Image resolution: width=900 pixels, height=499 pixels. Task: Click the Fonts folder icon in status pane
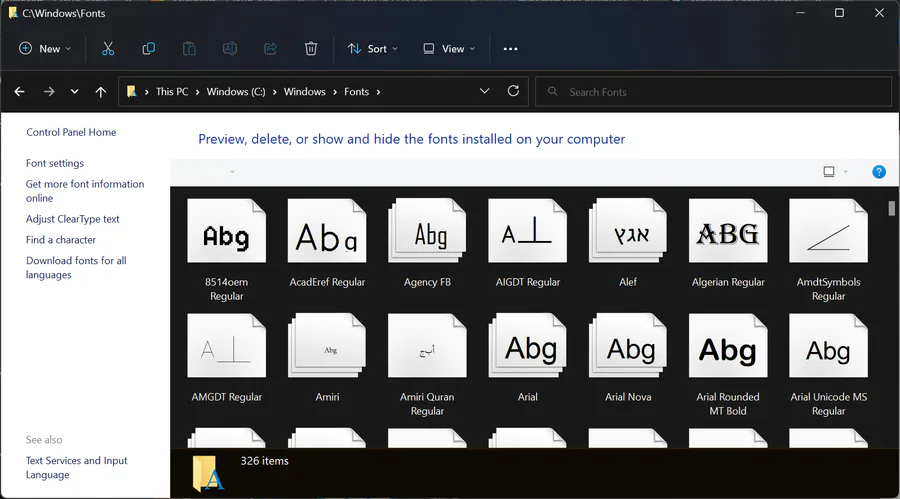click(208, 474)
